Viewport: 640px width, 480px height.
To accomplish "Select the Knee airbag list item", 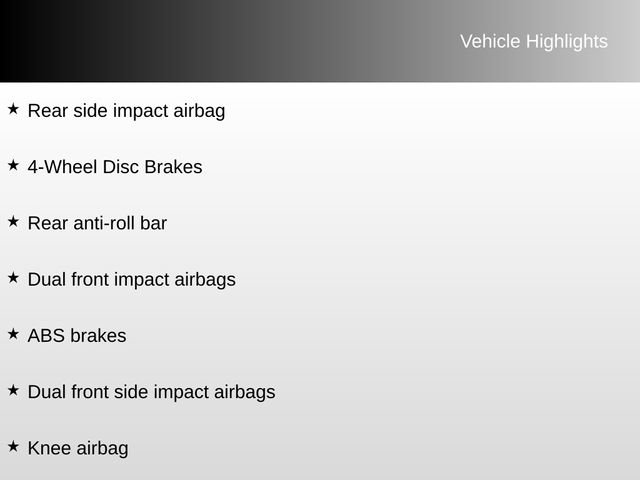I will tap(78, 448).
